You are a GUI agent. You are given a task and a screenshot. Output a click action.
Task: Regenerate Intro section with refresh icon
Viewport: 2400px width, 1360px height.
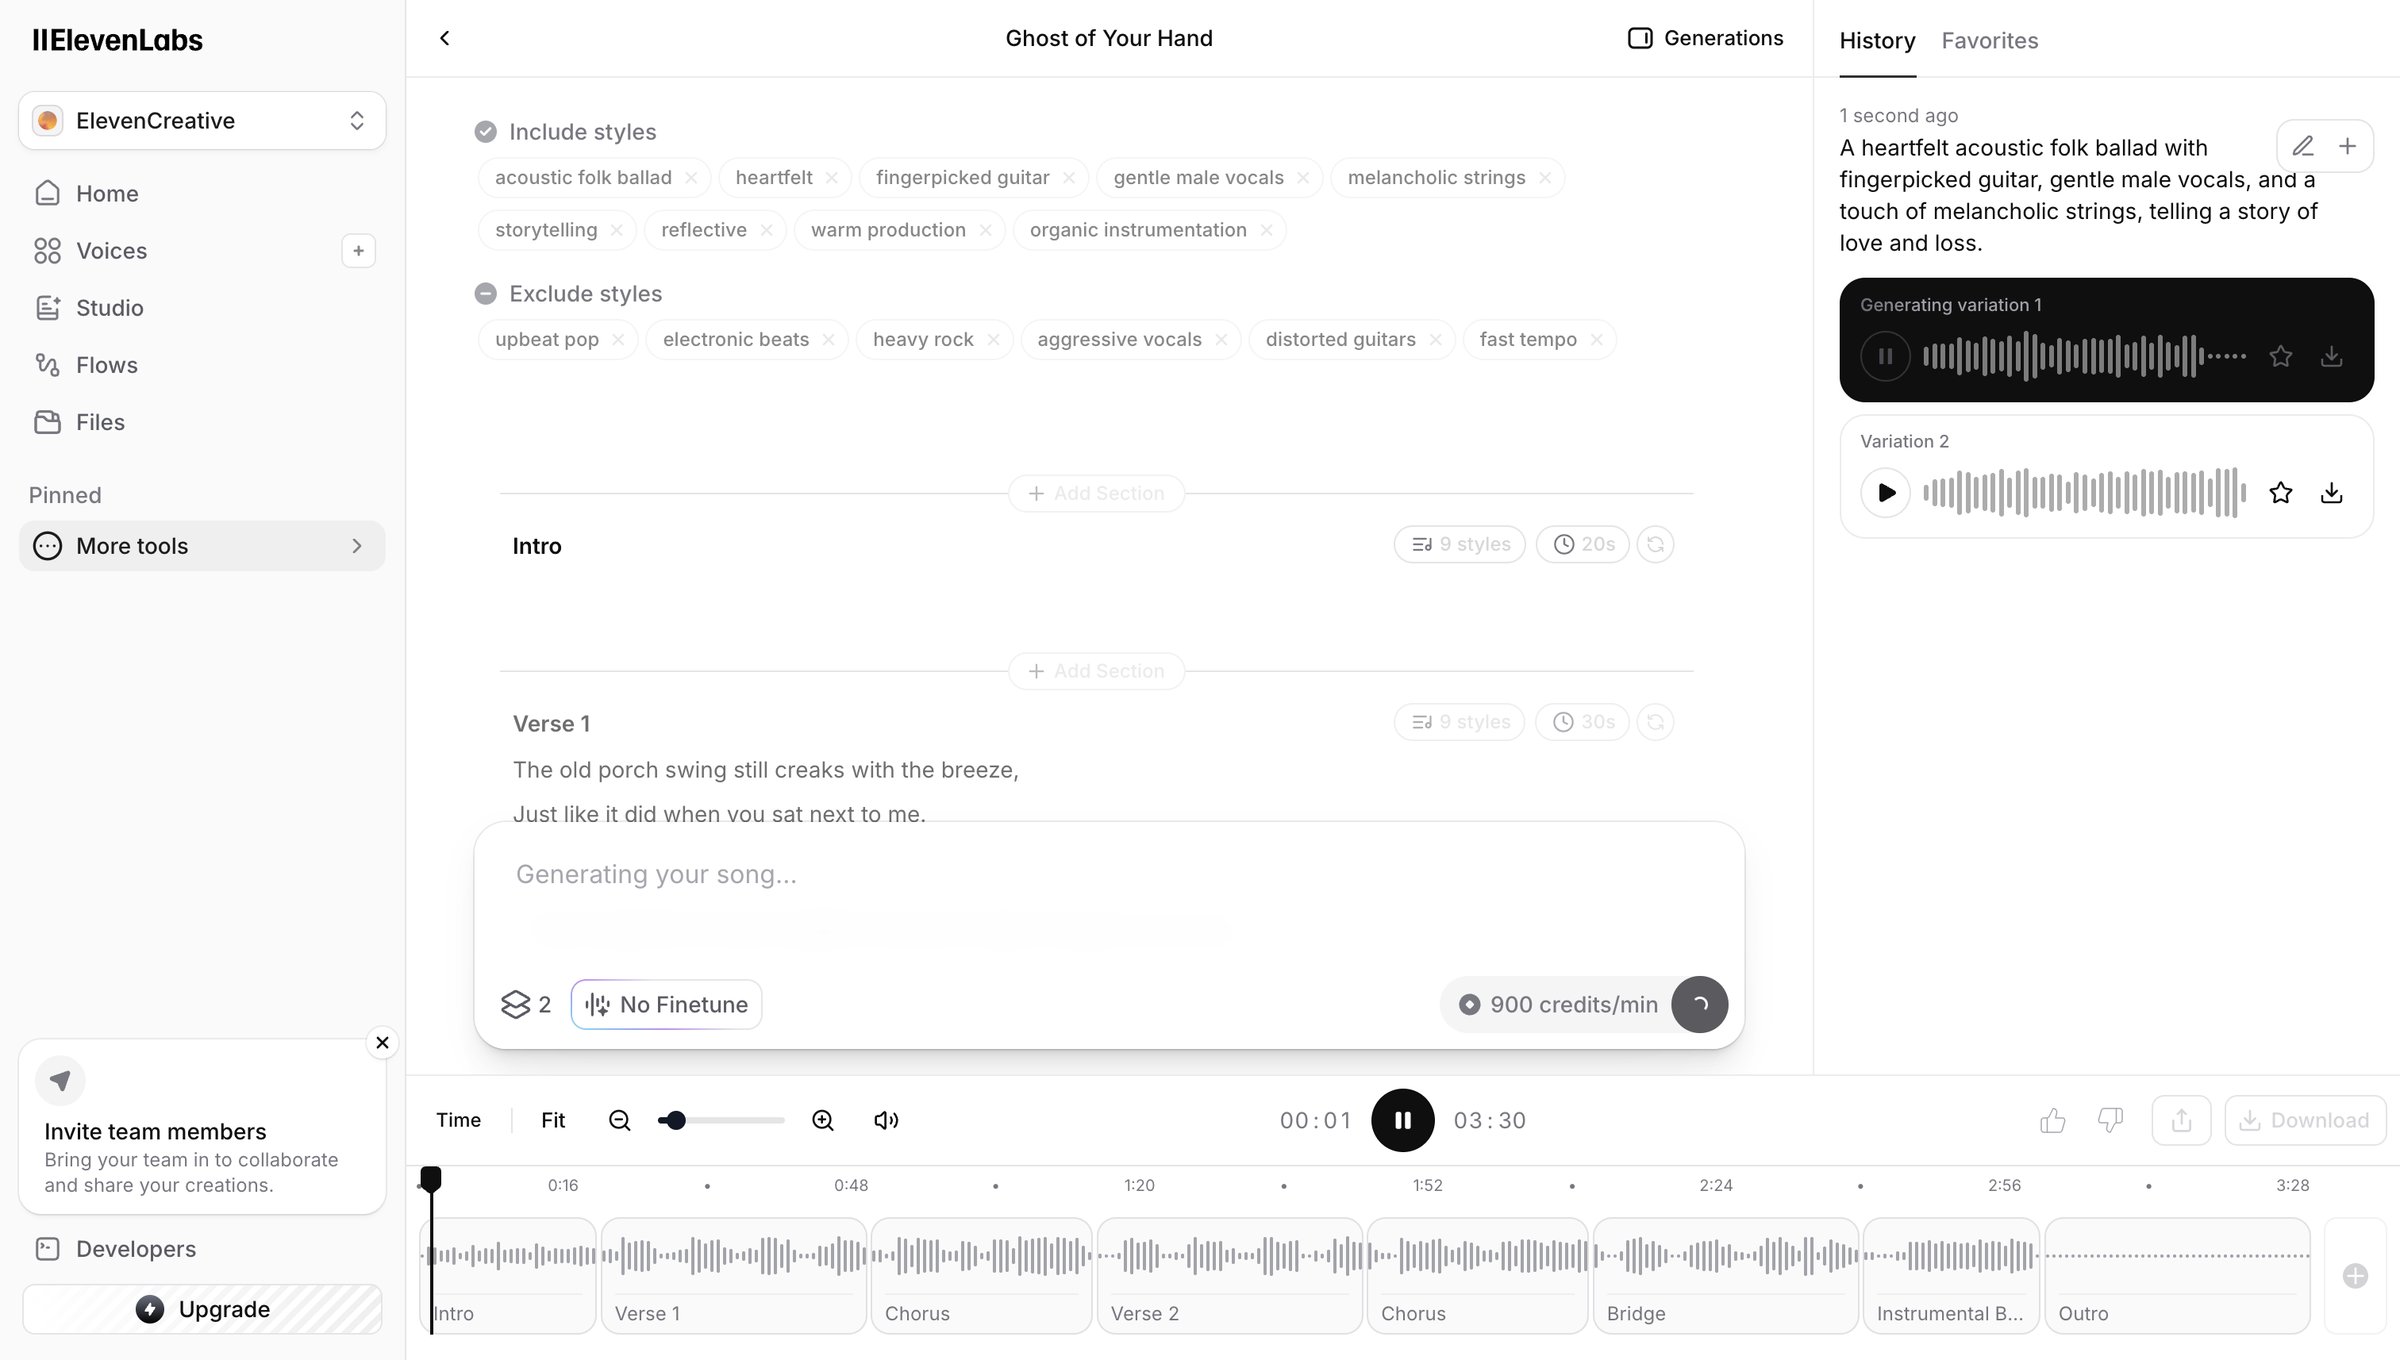[x=1655, y=544]
